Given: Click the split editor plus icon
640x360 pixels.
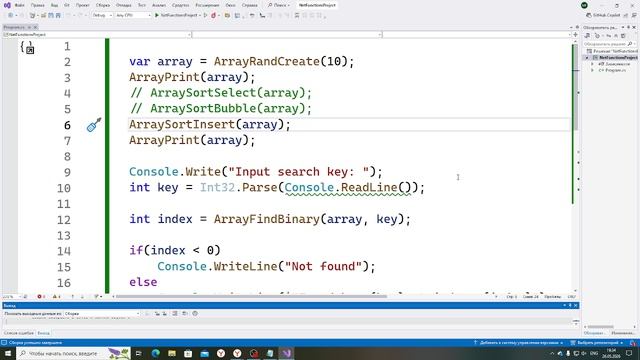Looking at the screenshot, I should [576, 35].
